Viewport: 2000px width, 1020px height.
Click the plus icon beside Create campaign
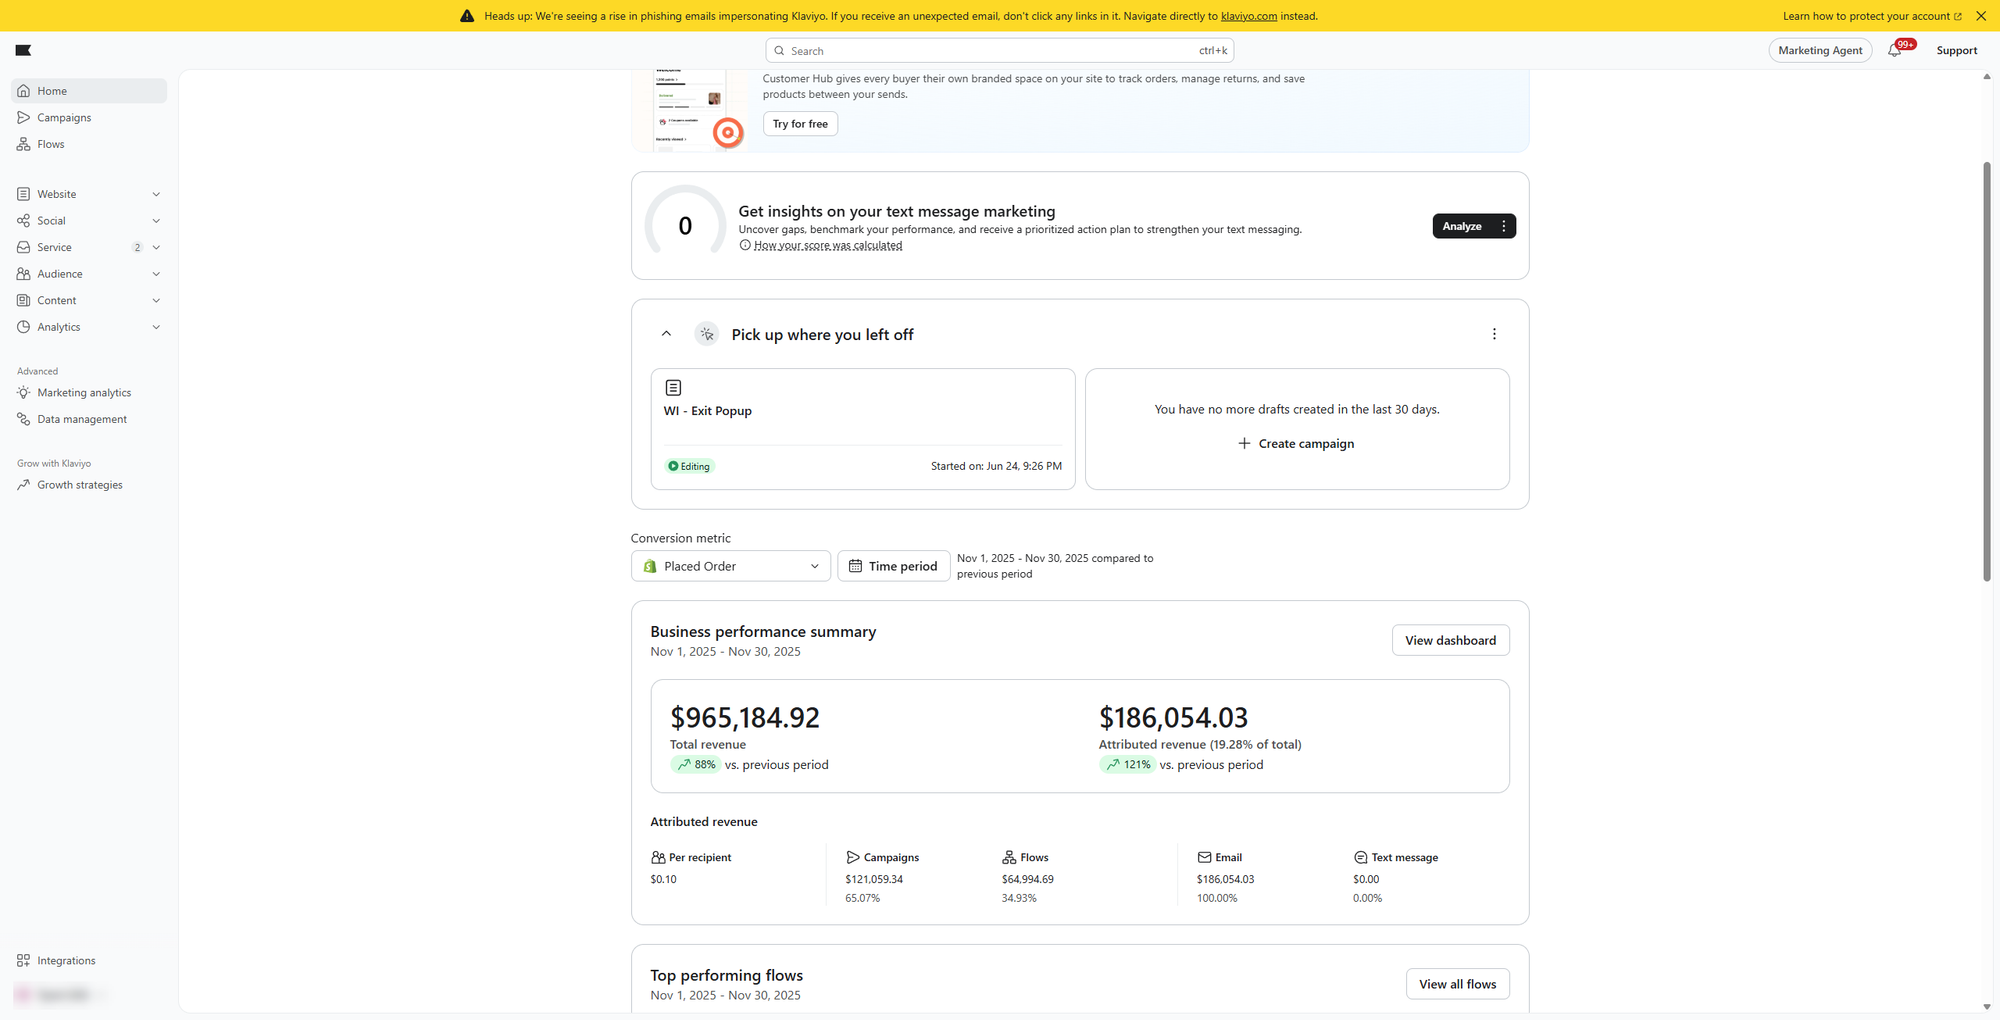click(1244, 443)
